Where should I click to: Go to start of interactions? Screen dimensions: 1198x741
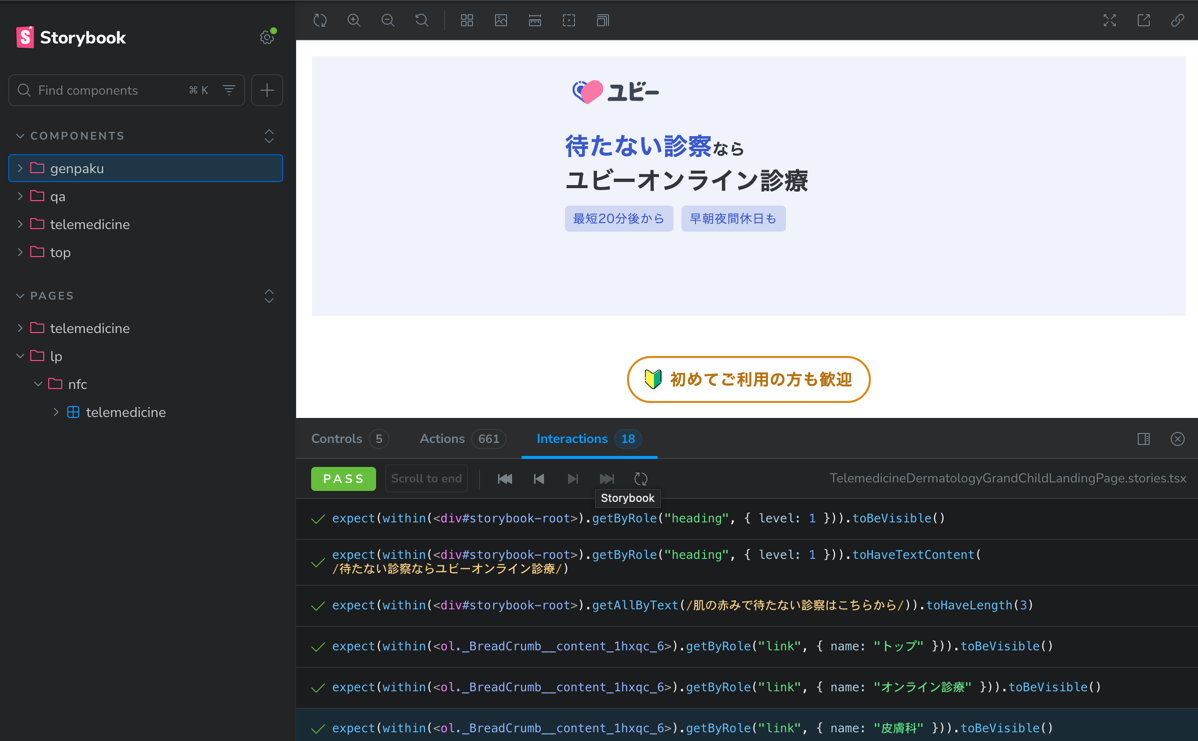(505, 478)
